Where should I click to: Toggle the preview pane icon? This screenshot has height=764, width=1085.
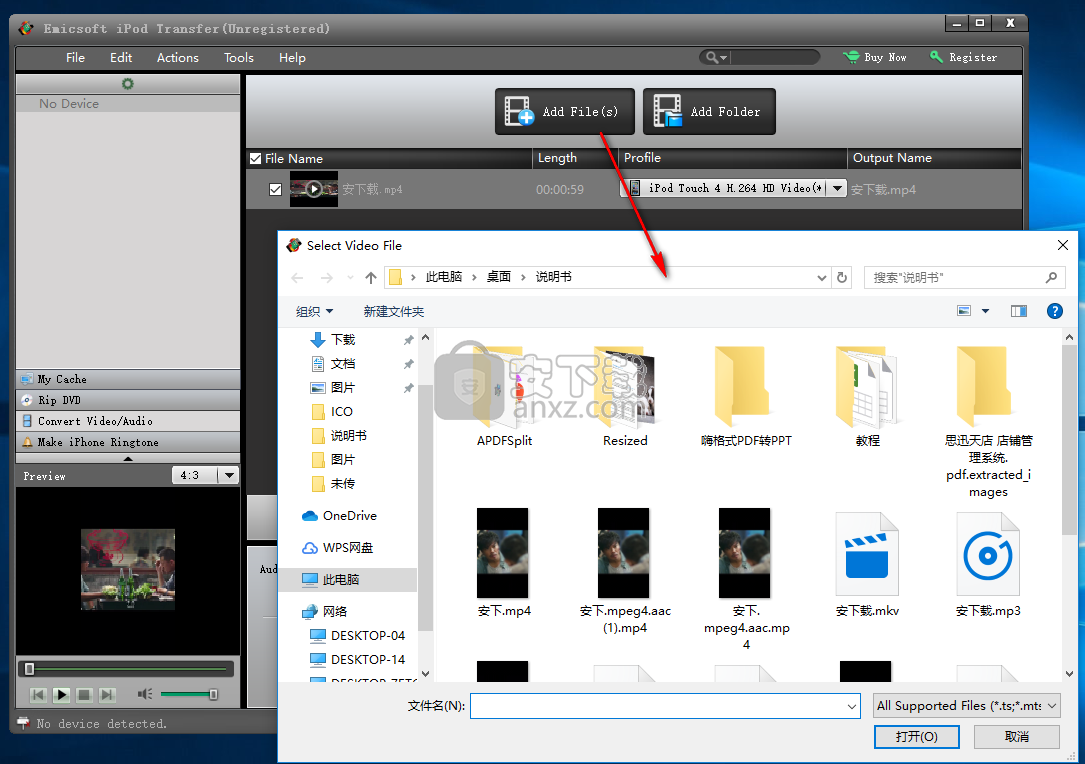tap(1019, 311)
